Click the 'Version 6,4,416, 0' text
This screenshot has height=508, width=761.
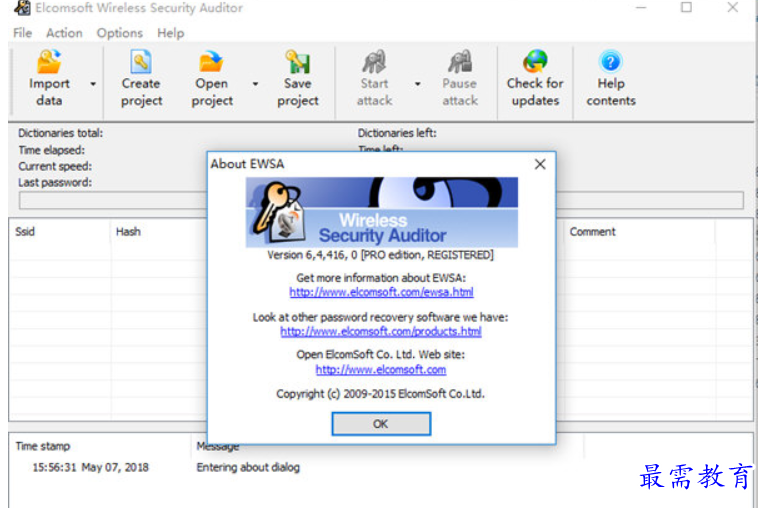point(312,255)
